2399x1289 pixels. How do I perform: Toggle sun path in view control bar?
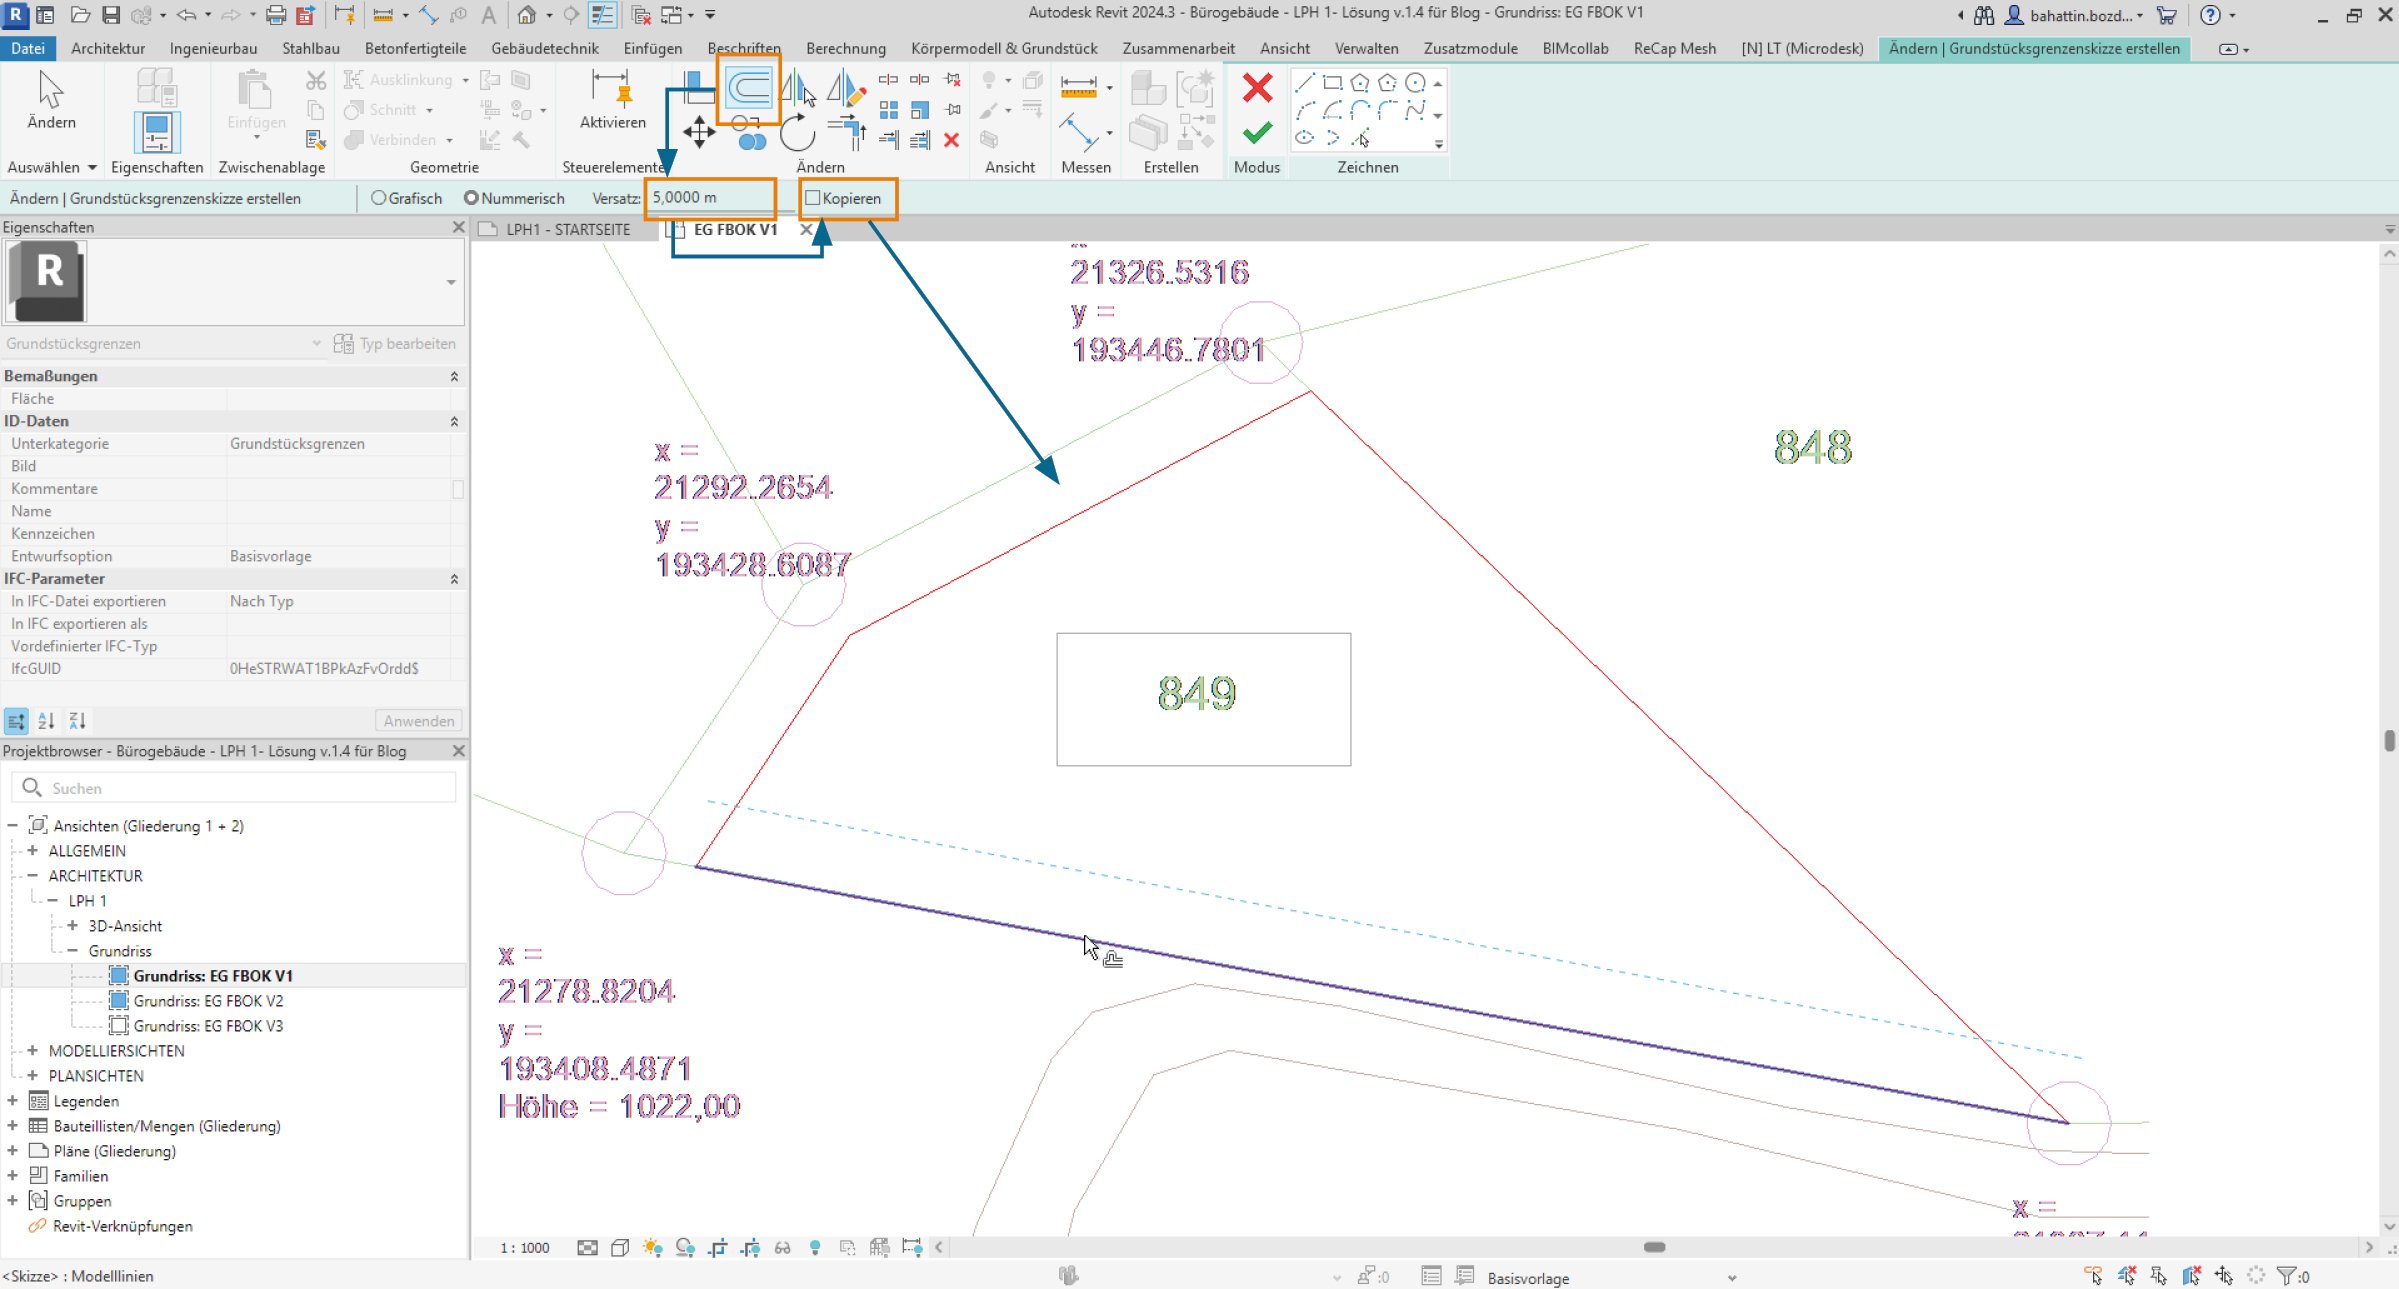[652, 1247]
